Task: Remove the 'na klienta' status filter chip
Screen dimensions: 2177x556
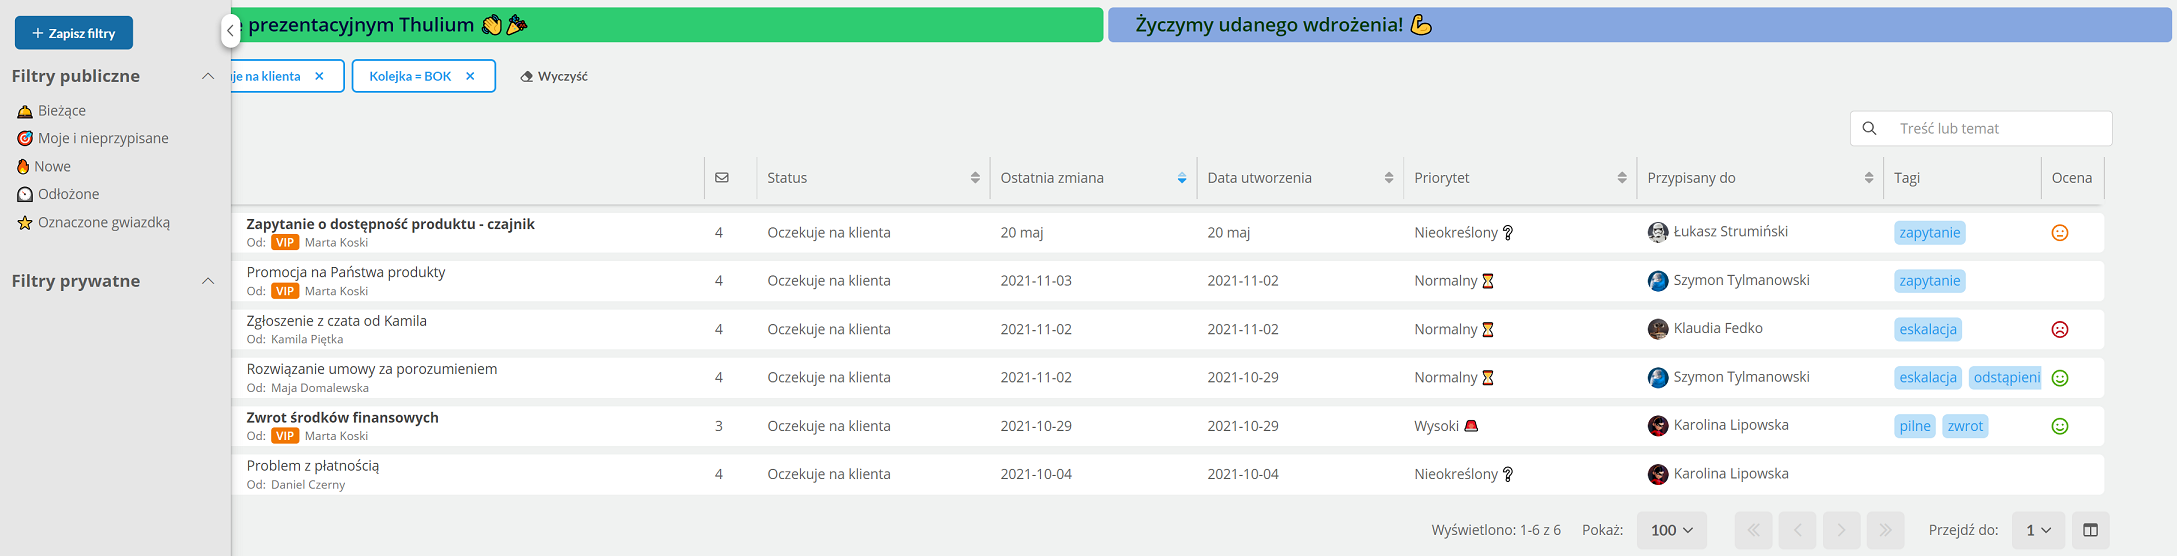Action: (x=319, y=76)
